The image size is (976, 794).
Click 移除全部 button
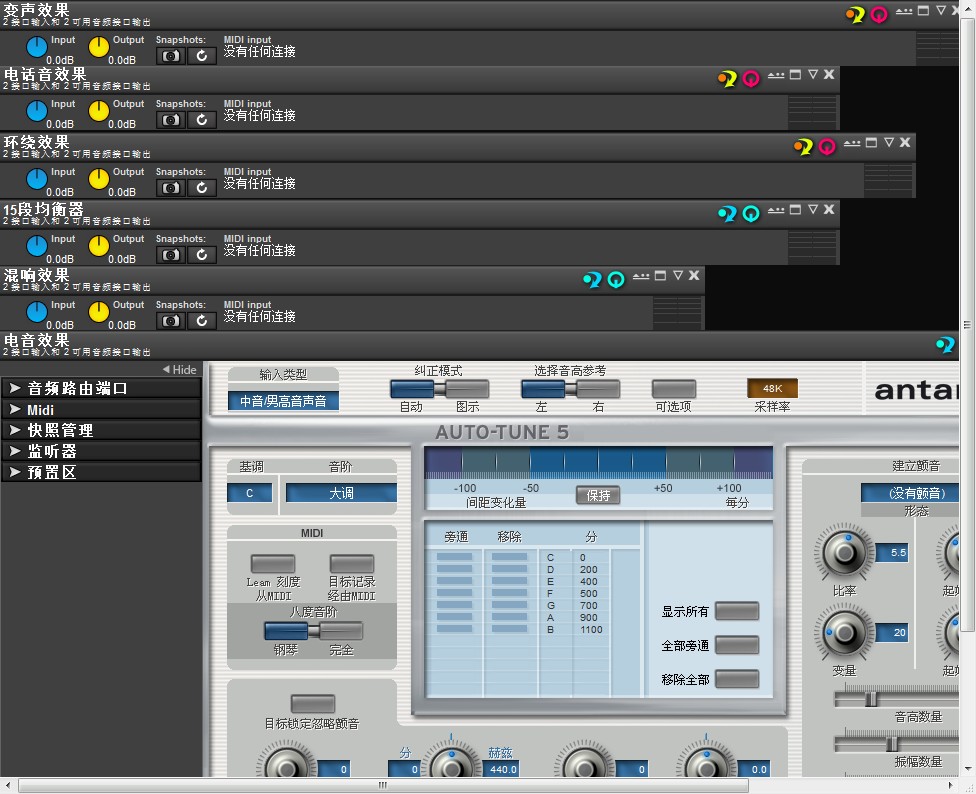(737, 679)
